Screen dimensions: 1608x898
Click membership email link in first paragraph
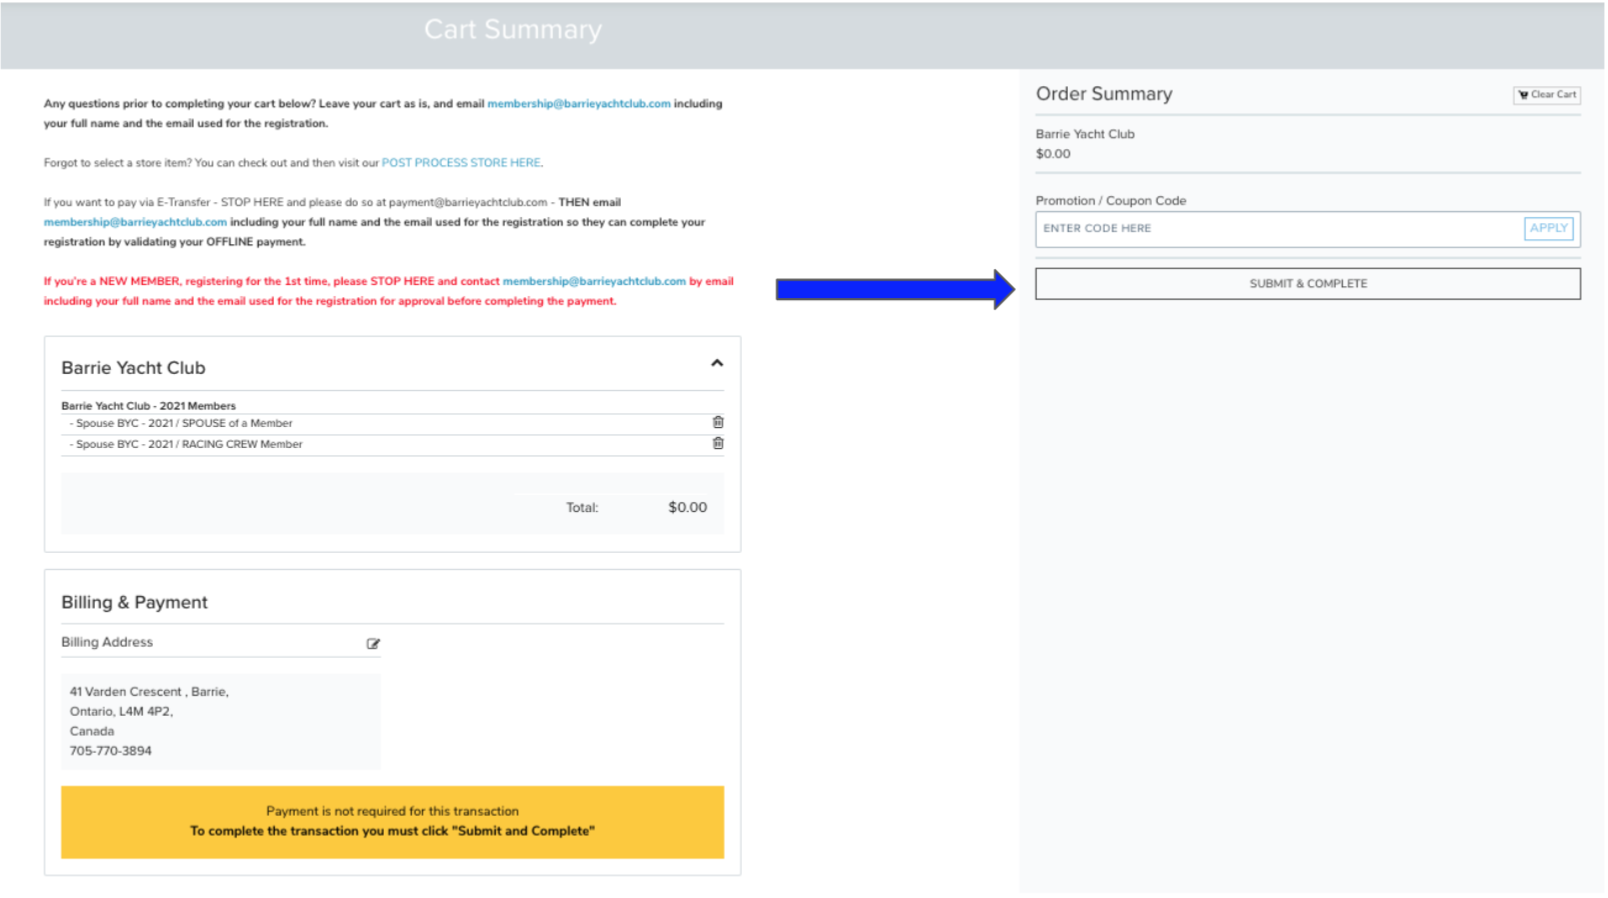point(578,104)
